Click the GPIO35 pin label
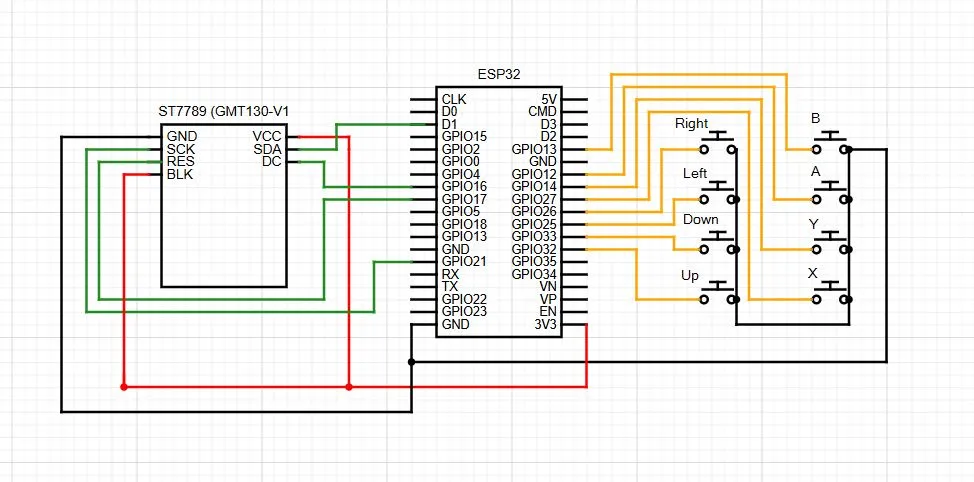 (534, 261)
